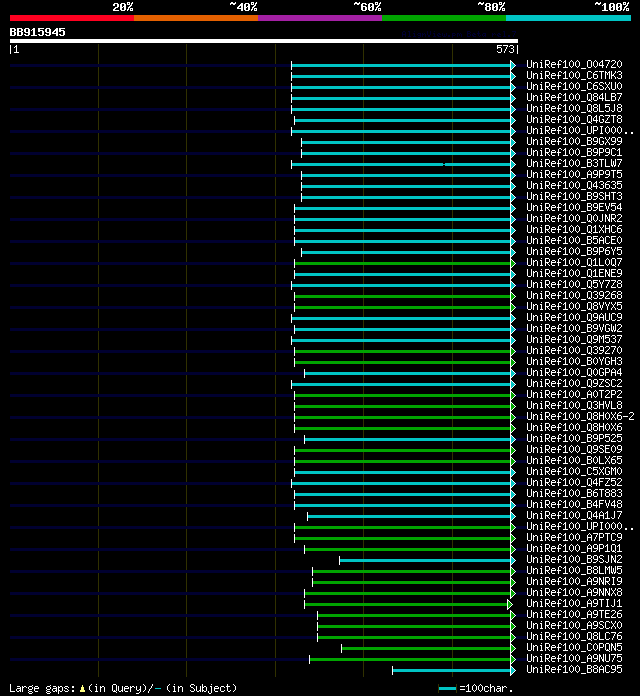The image size is (640, 696).
Task: Open hit UniRef100_Q84LB7
Action: [x=574, y=97]
